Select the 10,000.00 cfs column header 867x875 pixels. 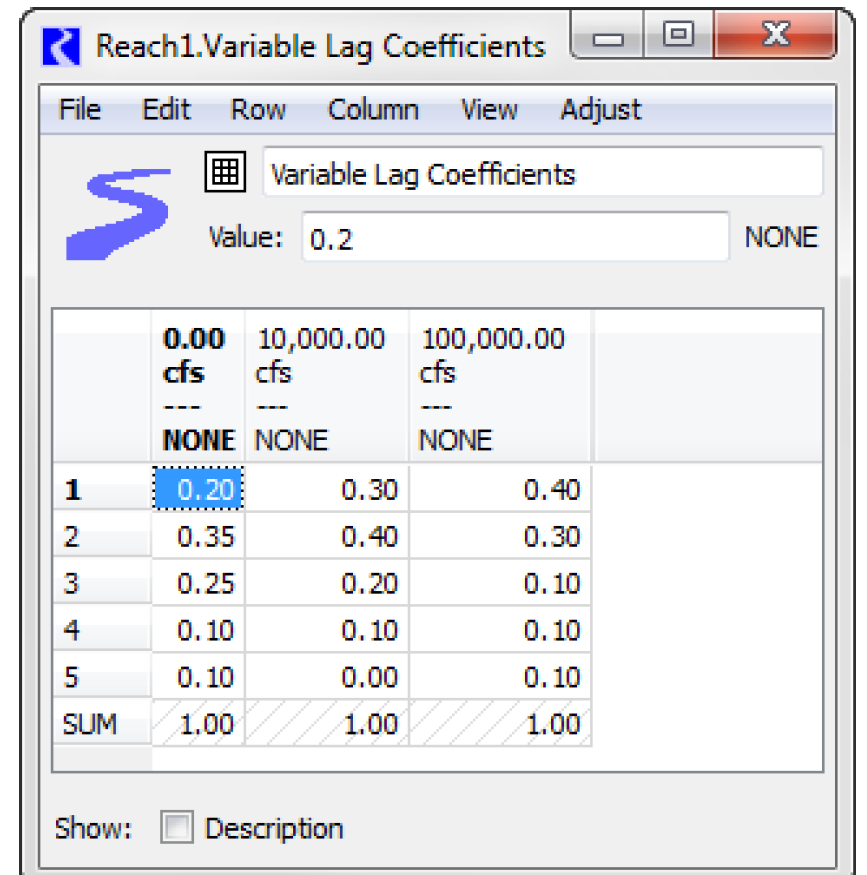(x=326, y=388)
